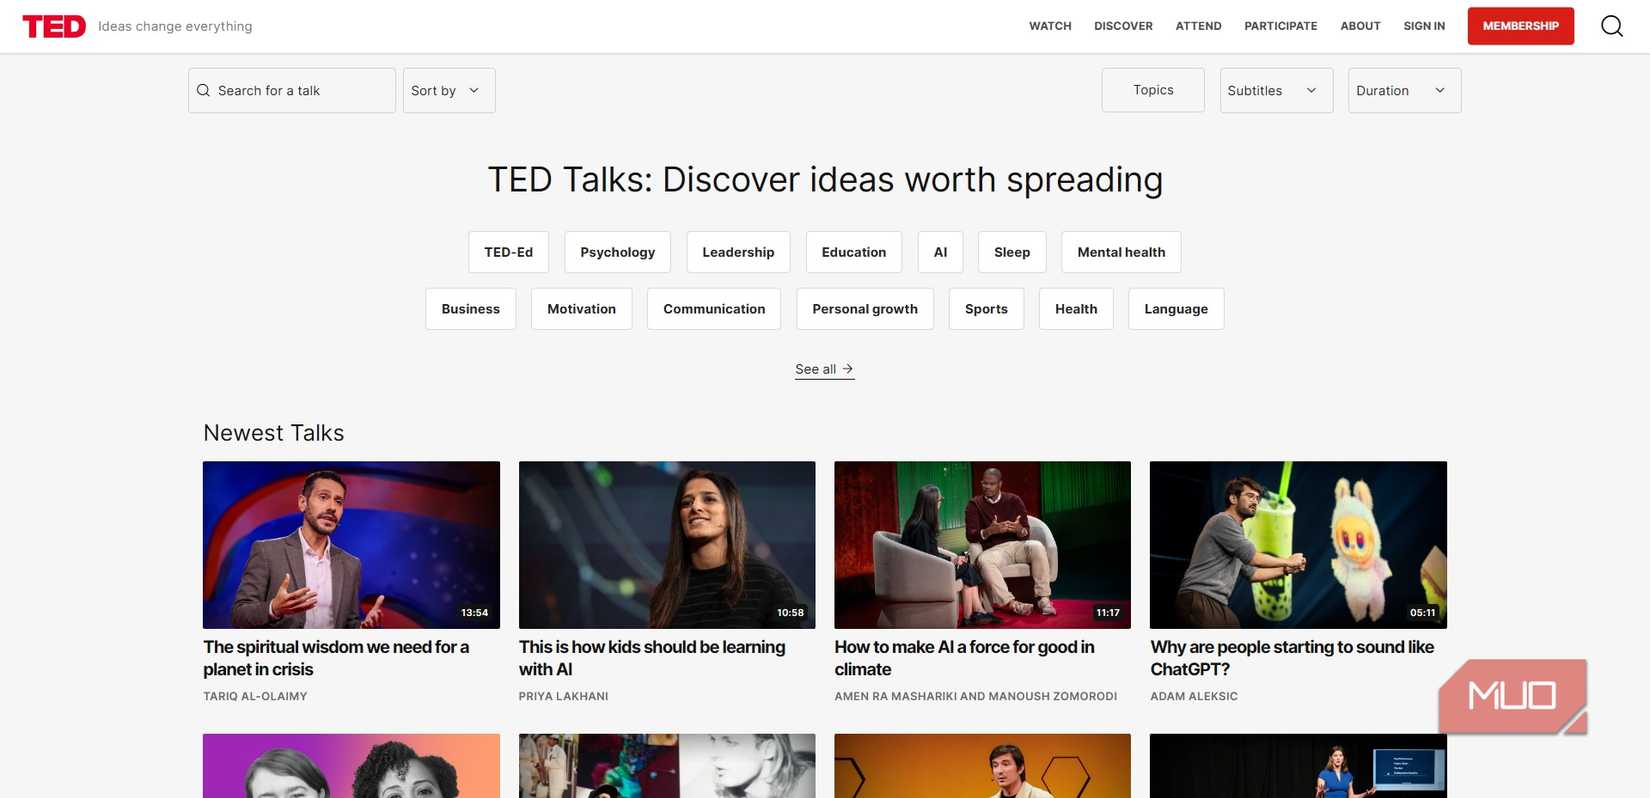Click the arrow icon next to See all

pos(848,369)
